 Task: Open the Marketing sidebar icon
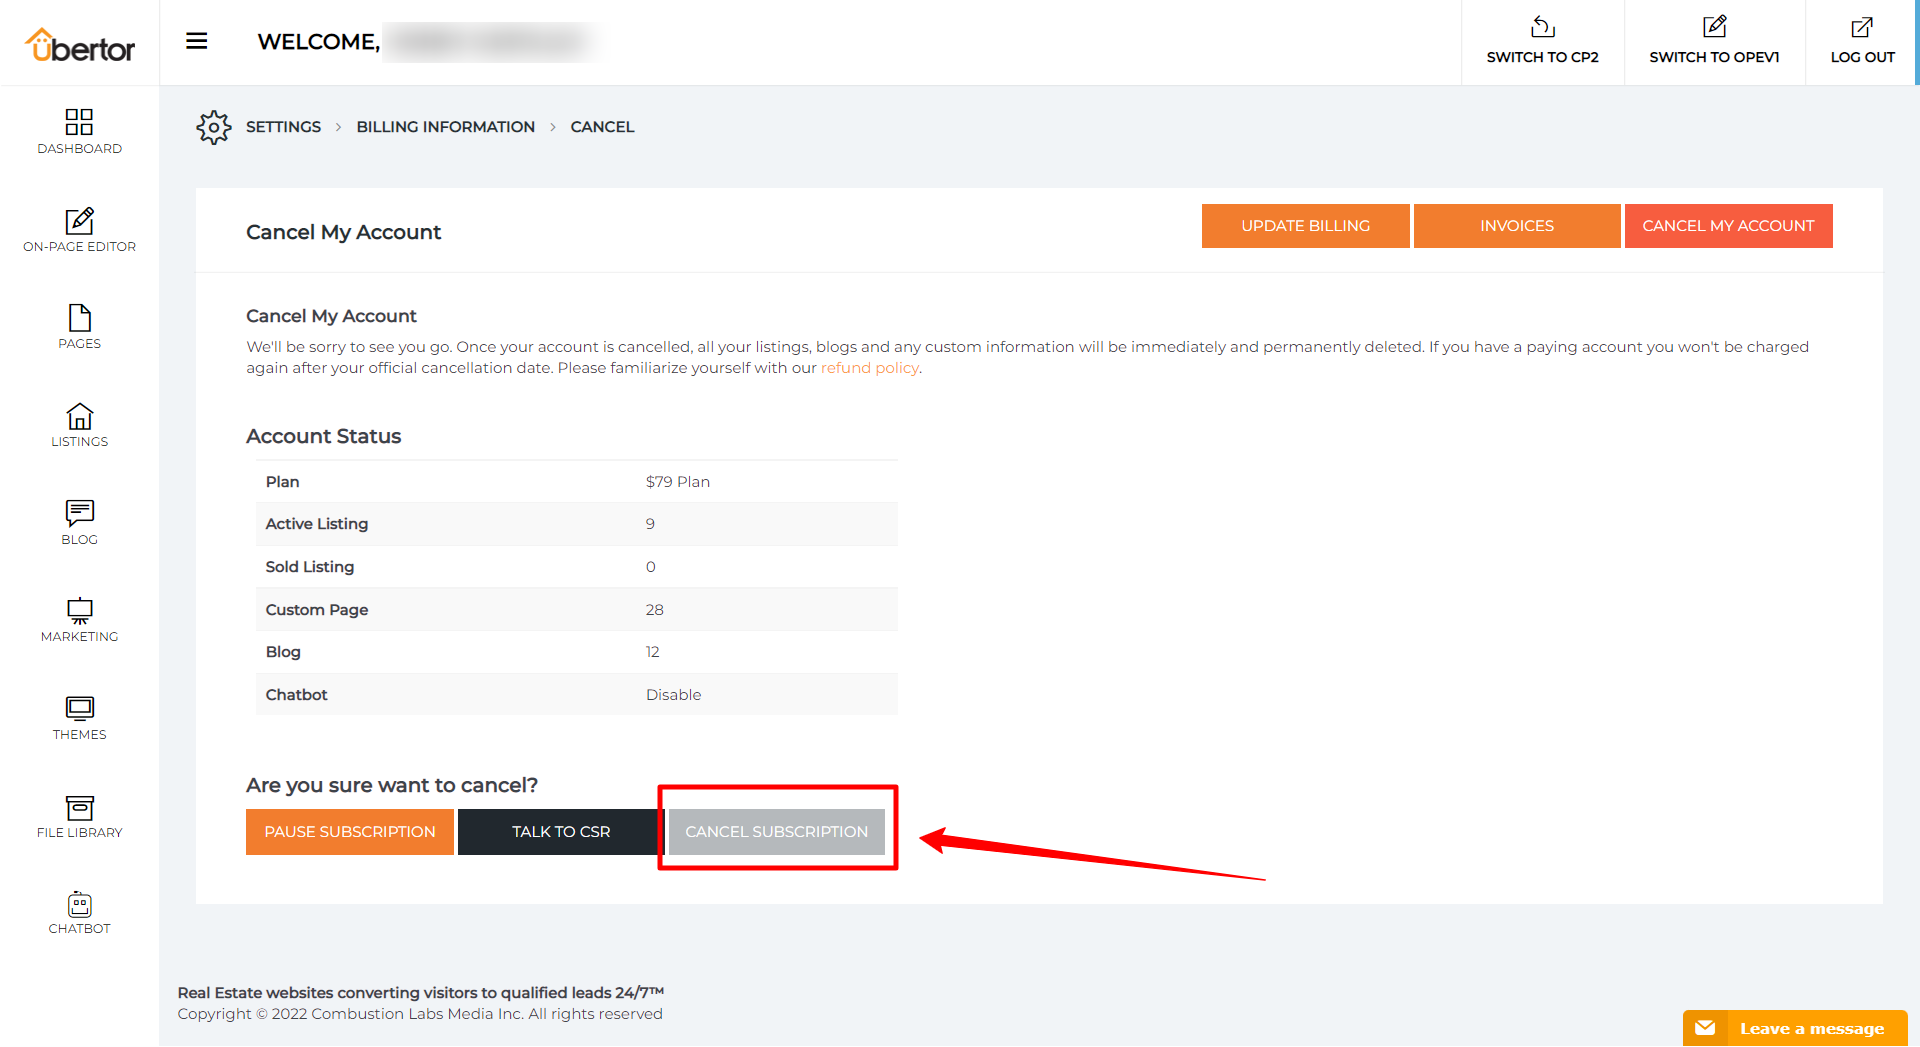[79, 611]
